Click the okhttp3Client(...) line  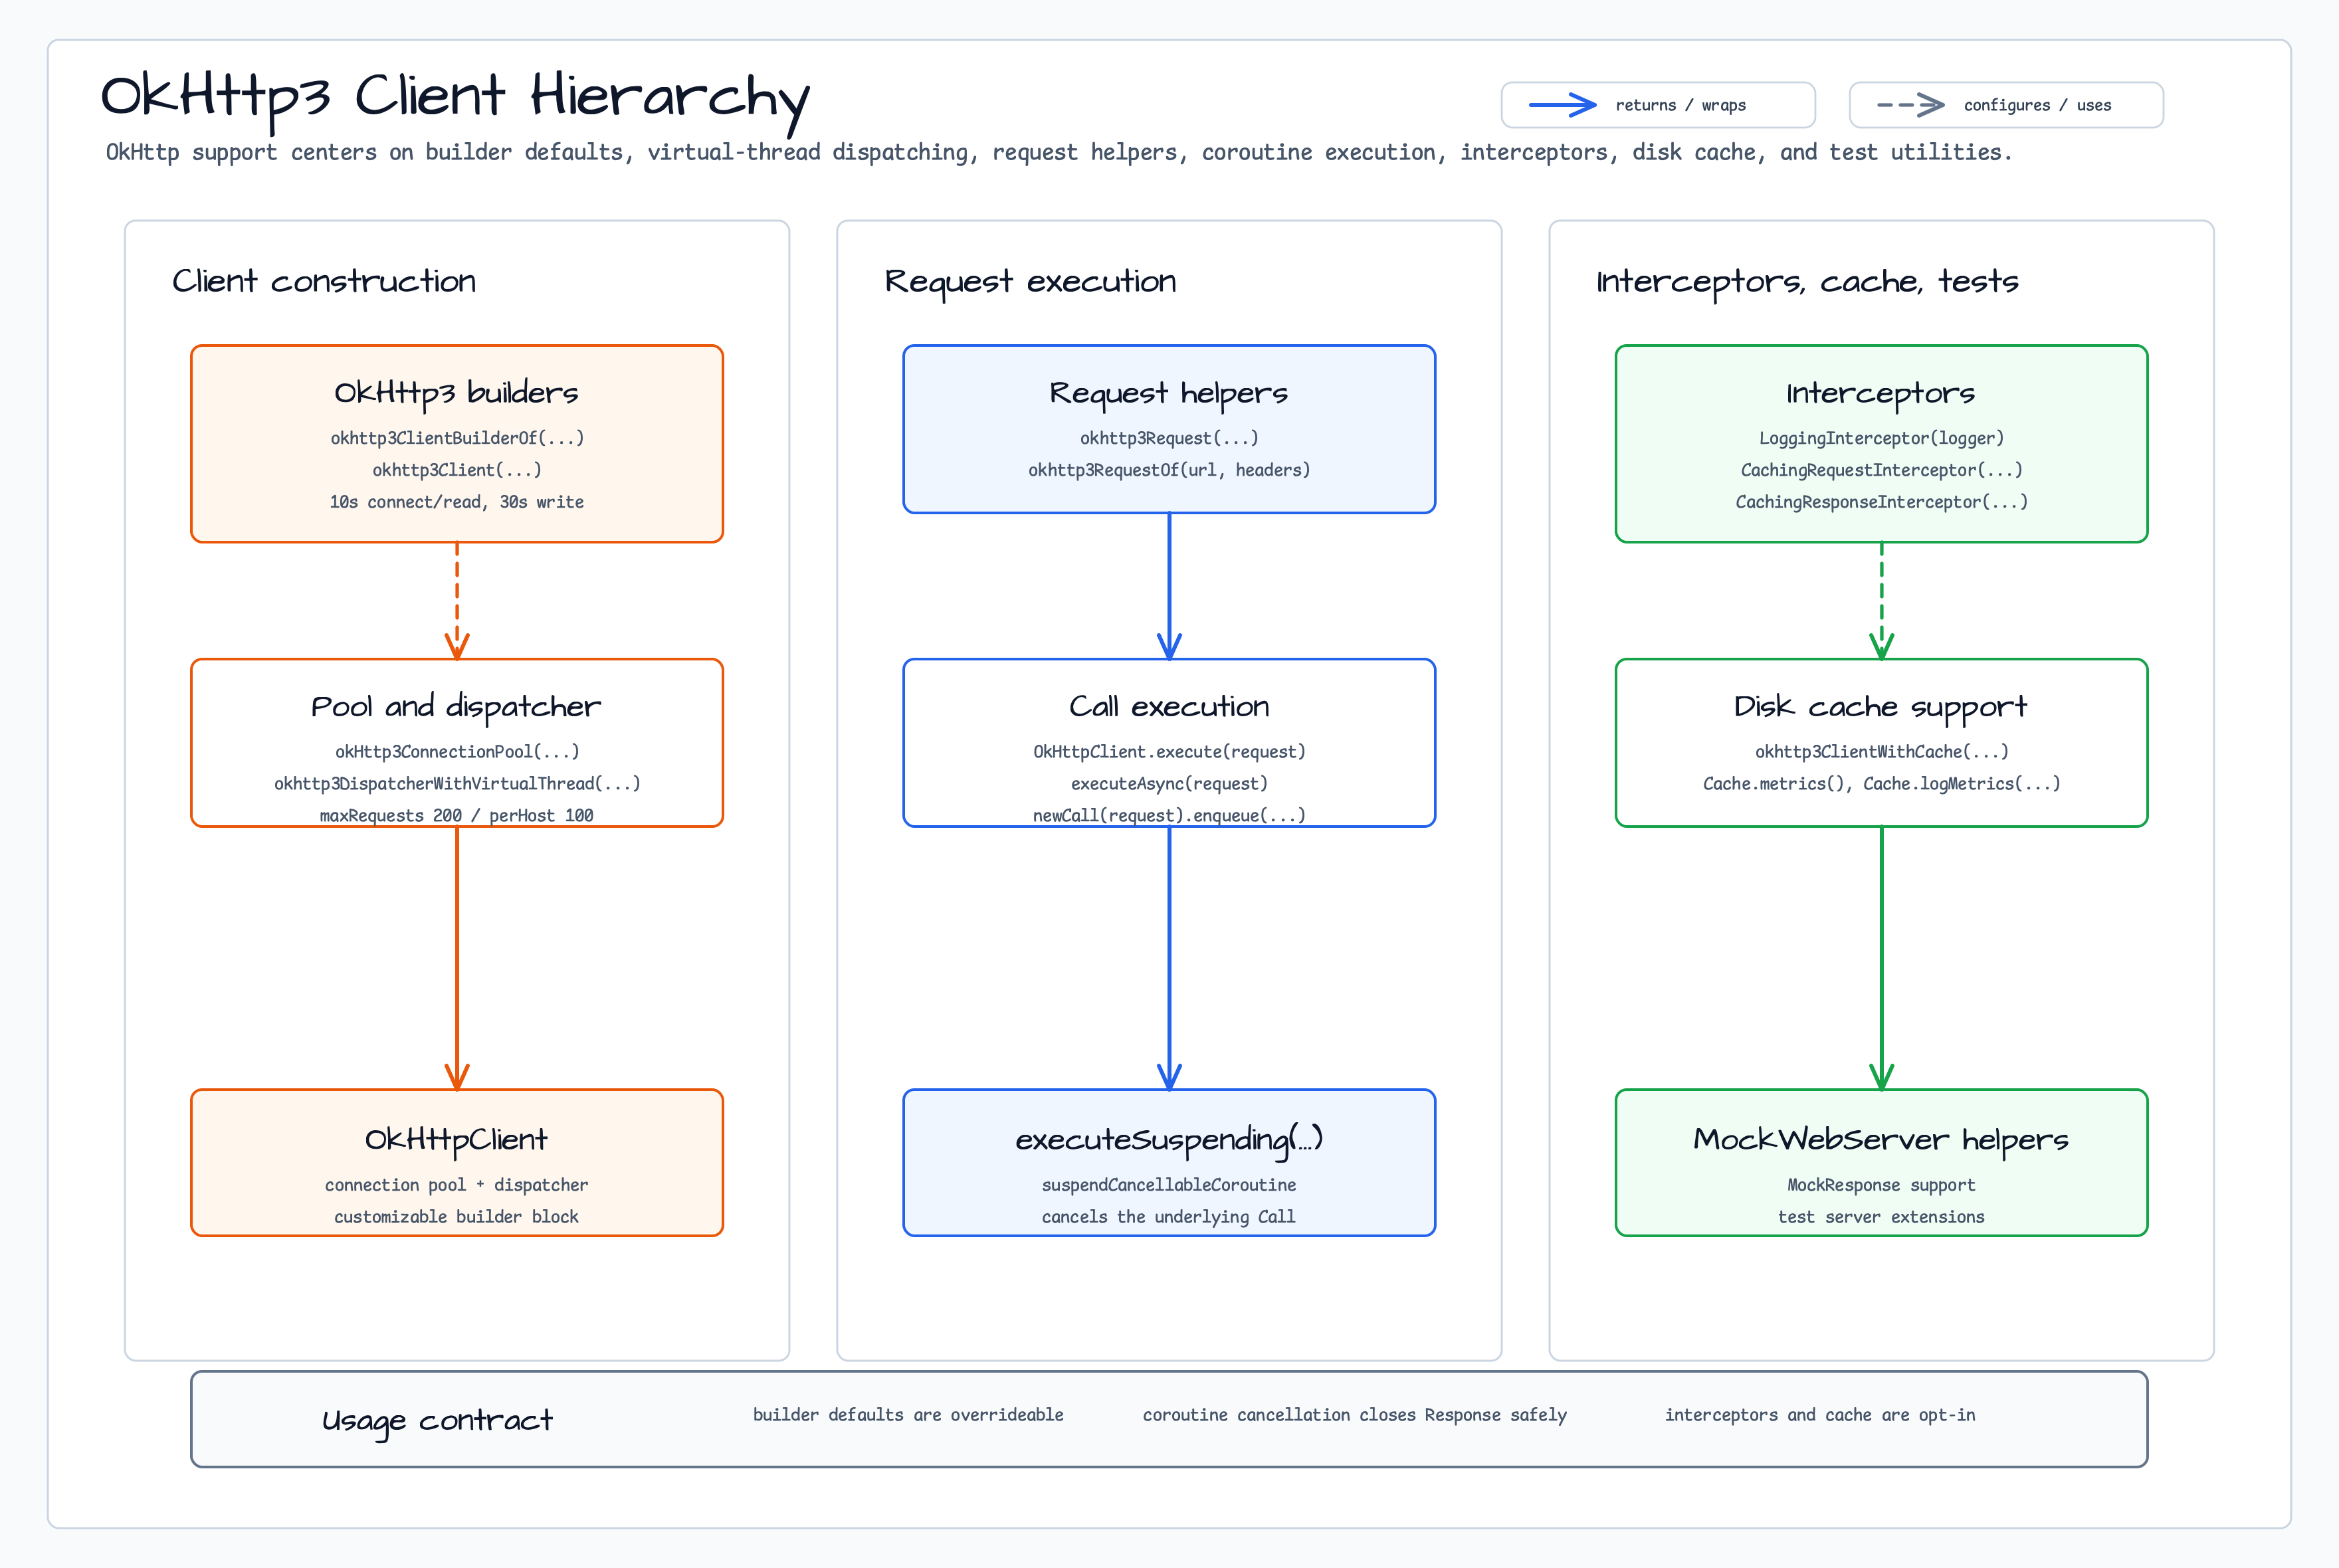(x=457, y=470)
